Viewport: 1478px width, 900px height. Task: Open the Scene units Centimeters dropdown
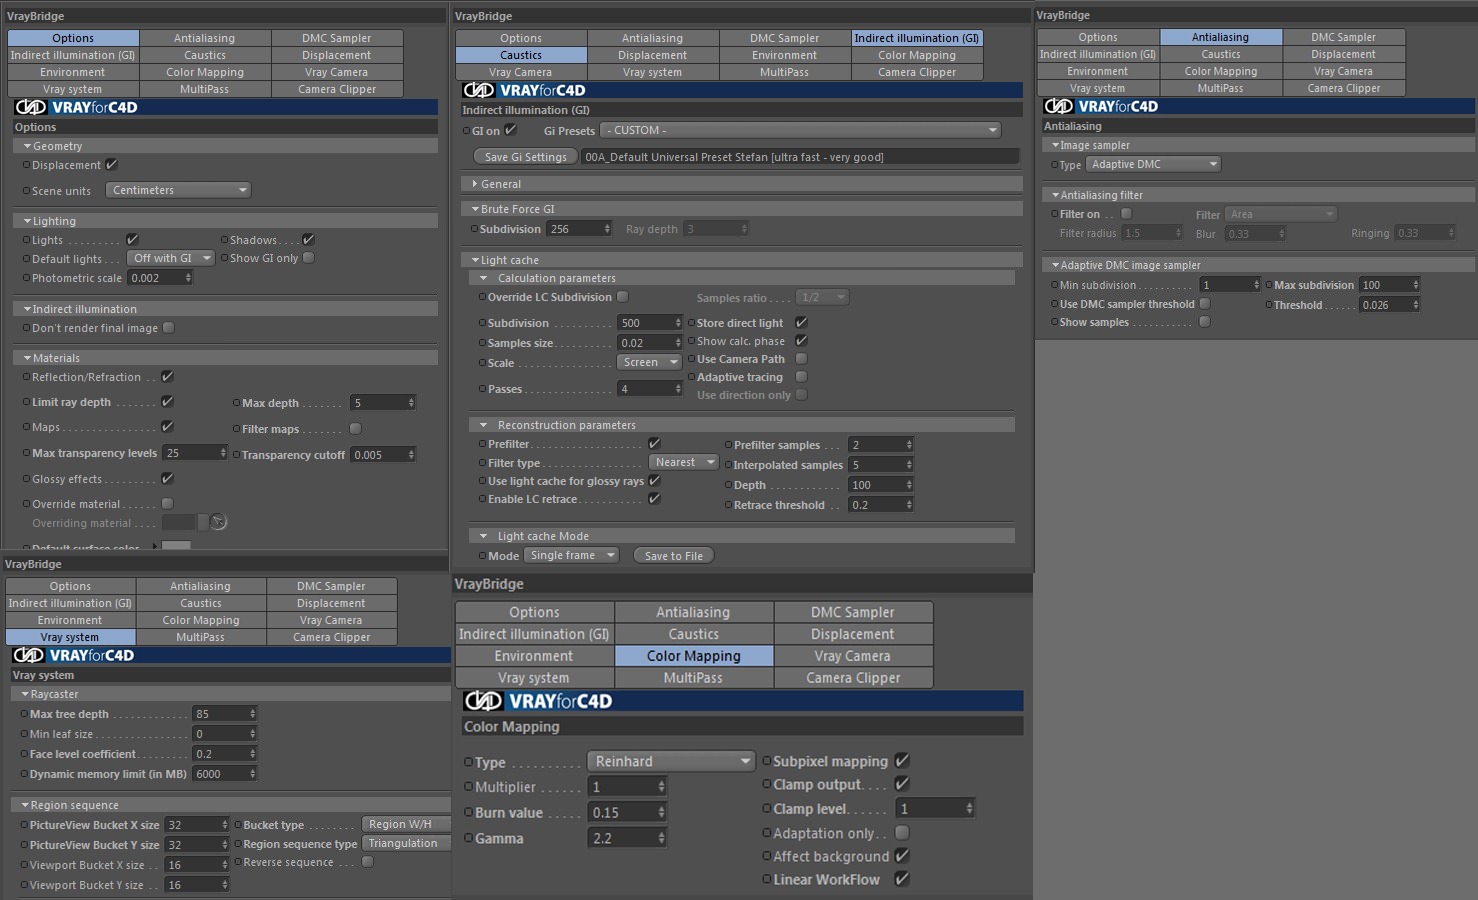pos(178,190)
